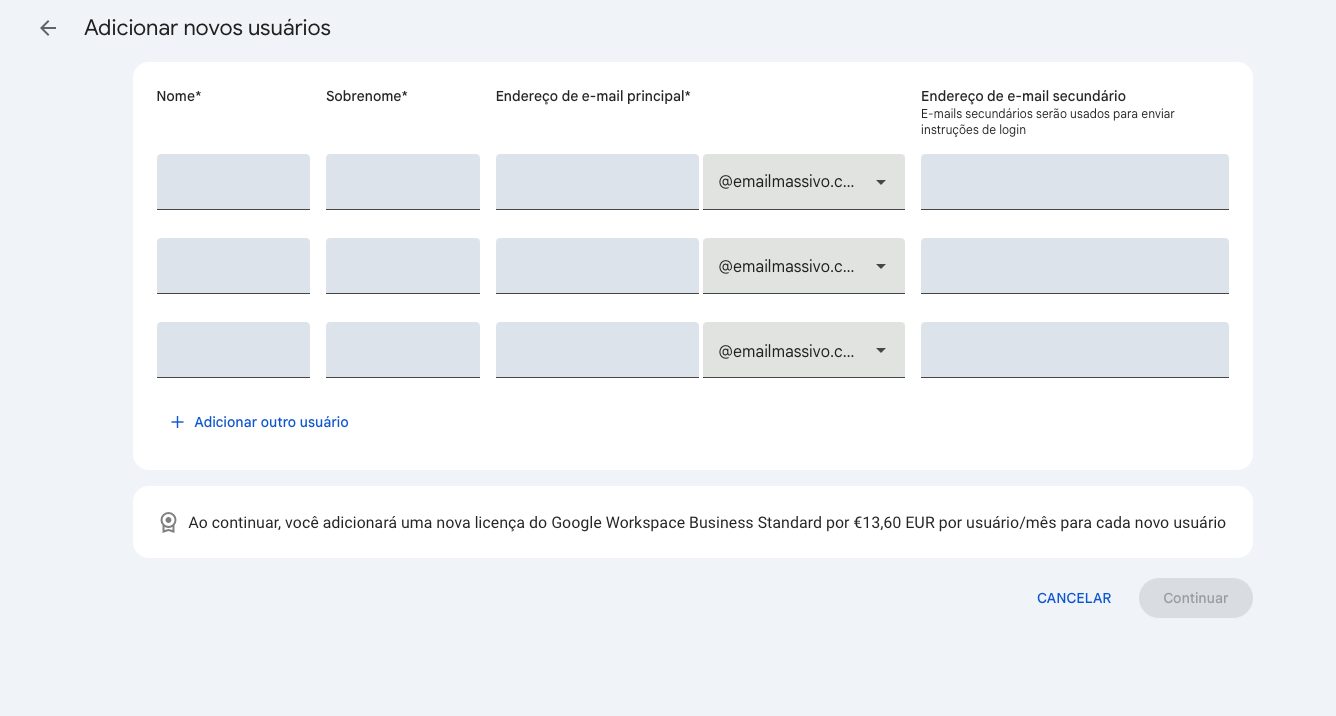Select the second row Nome field
Screen dimensions: 1336x716
coord(233,266)
